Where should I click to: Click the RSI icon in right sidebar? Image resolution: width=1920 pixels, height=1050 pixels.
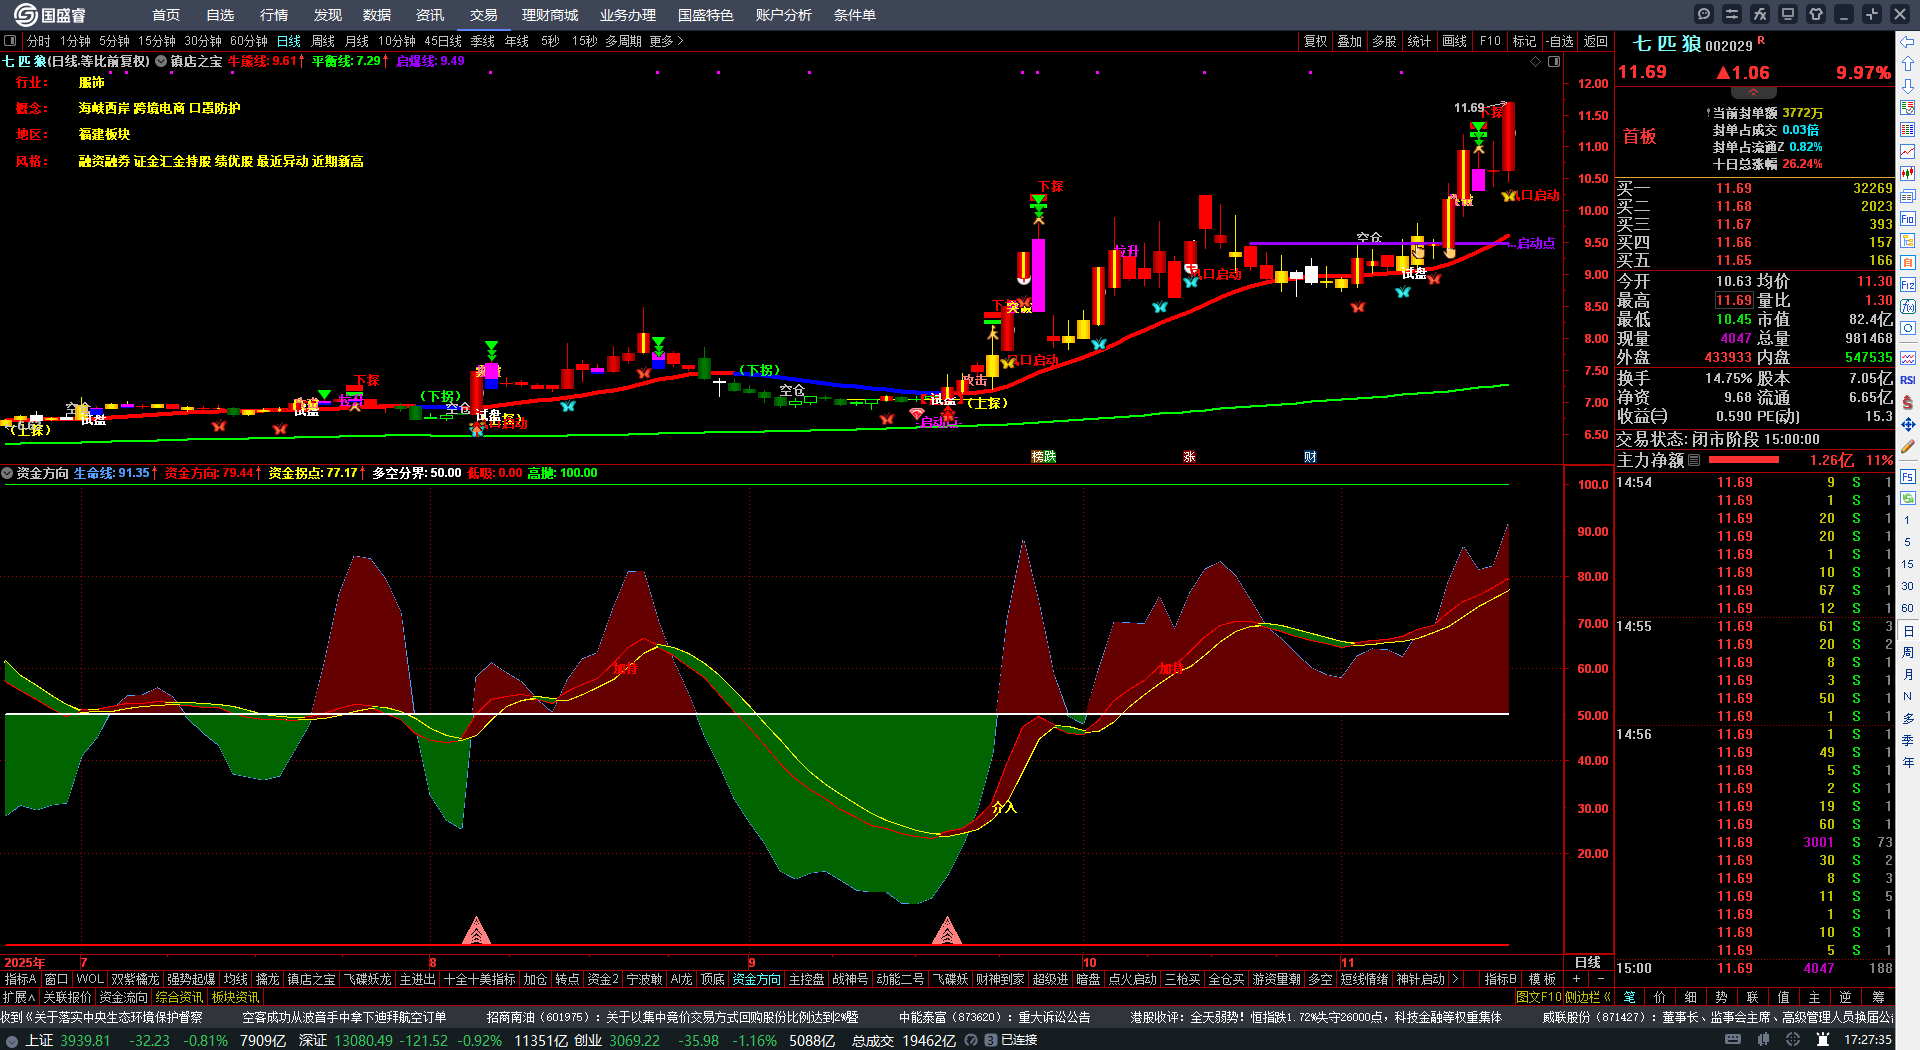tap(1908, 380)
